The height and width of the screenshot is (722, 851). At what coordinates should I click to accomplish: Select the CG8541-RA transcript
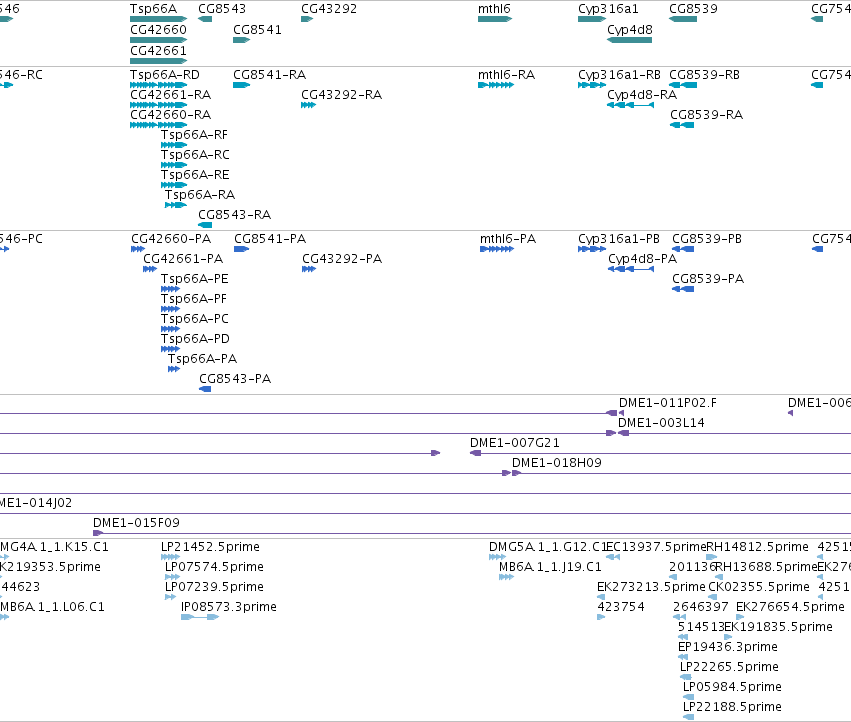(242, 85)
